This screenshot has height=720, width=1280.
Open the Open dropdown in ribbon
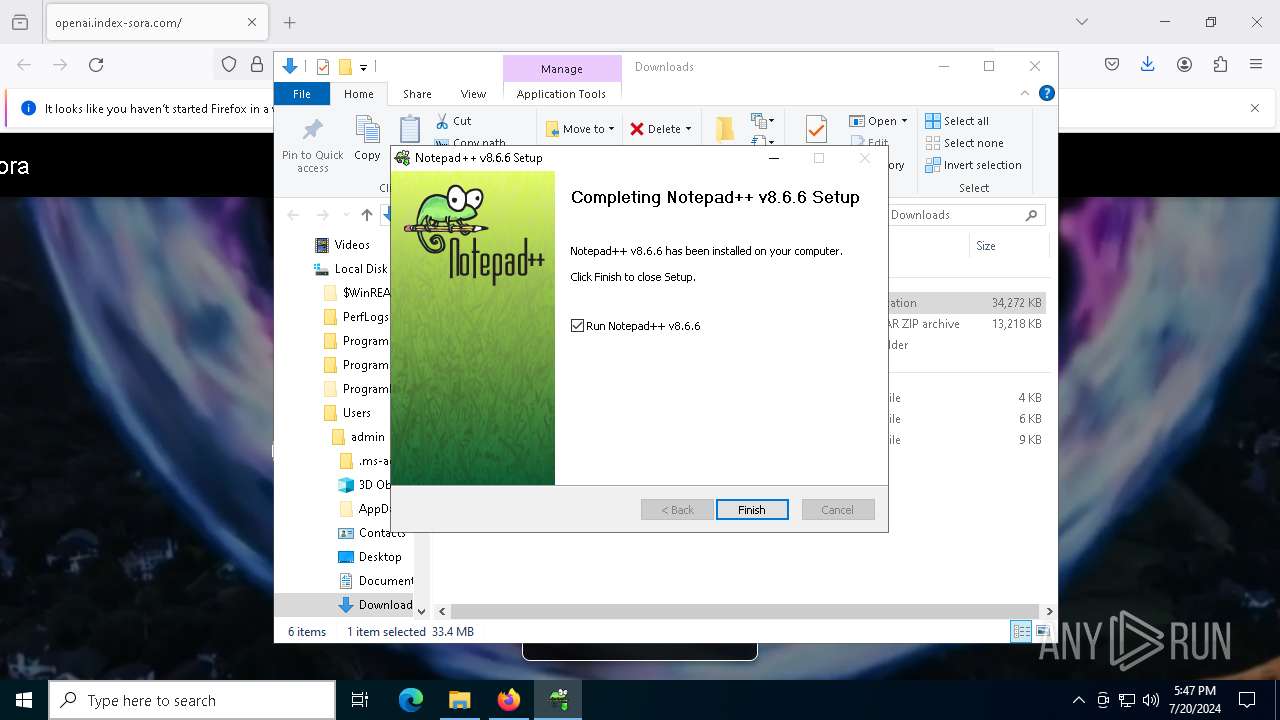[x=878, y=121]
